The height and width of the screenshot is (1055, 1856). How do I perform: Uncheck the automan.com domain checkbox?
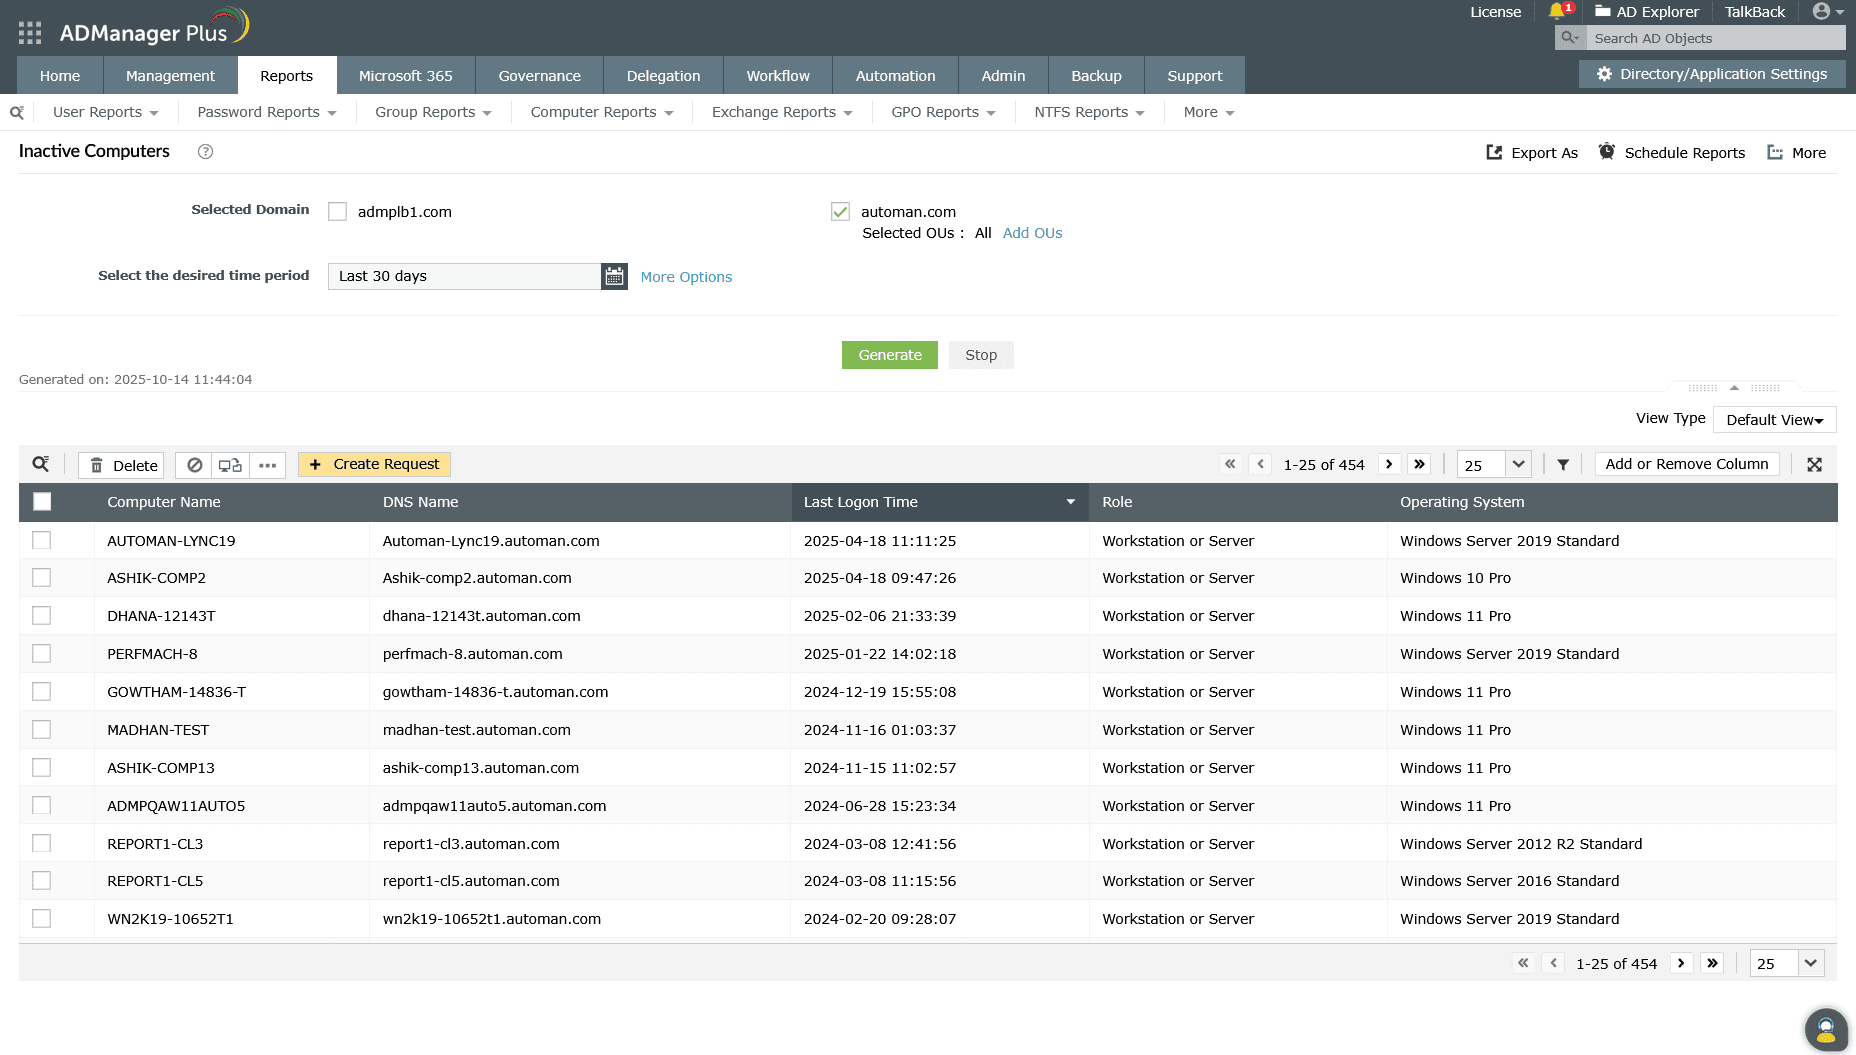click(840, 211)
